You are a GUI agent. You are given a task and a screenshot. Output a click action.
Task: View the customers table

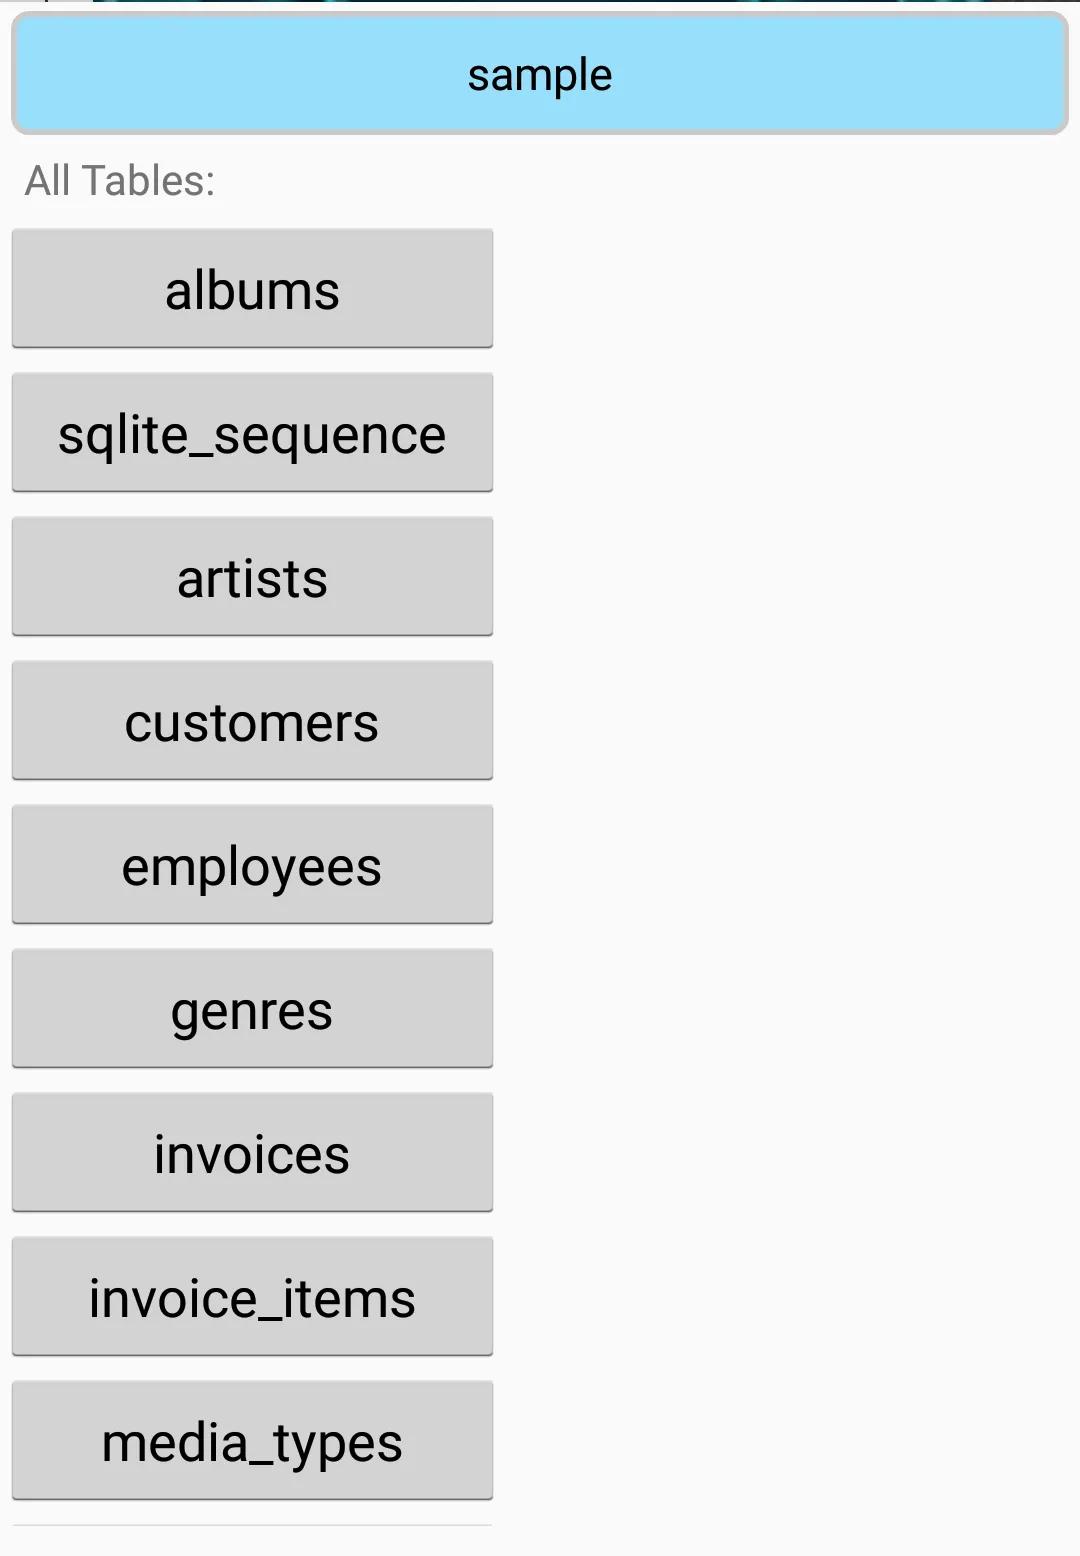click(x=252, y=721)
